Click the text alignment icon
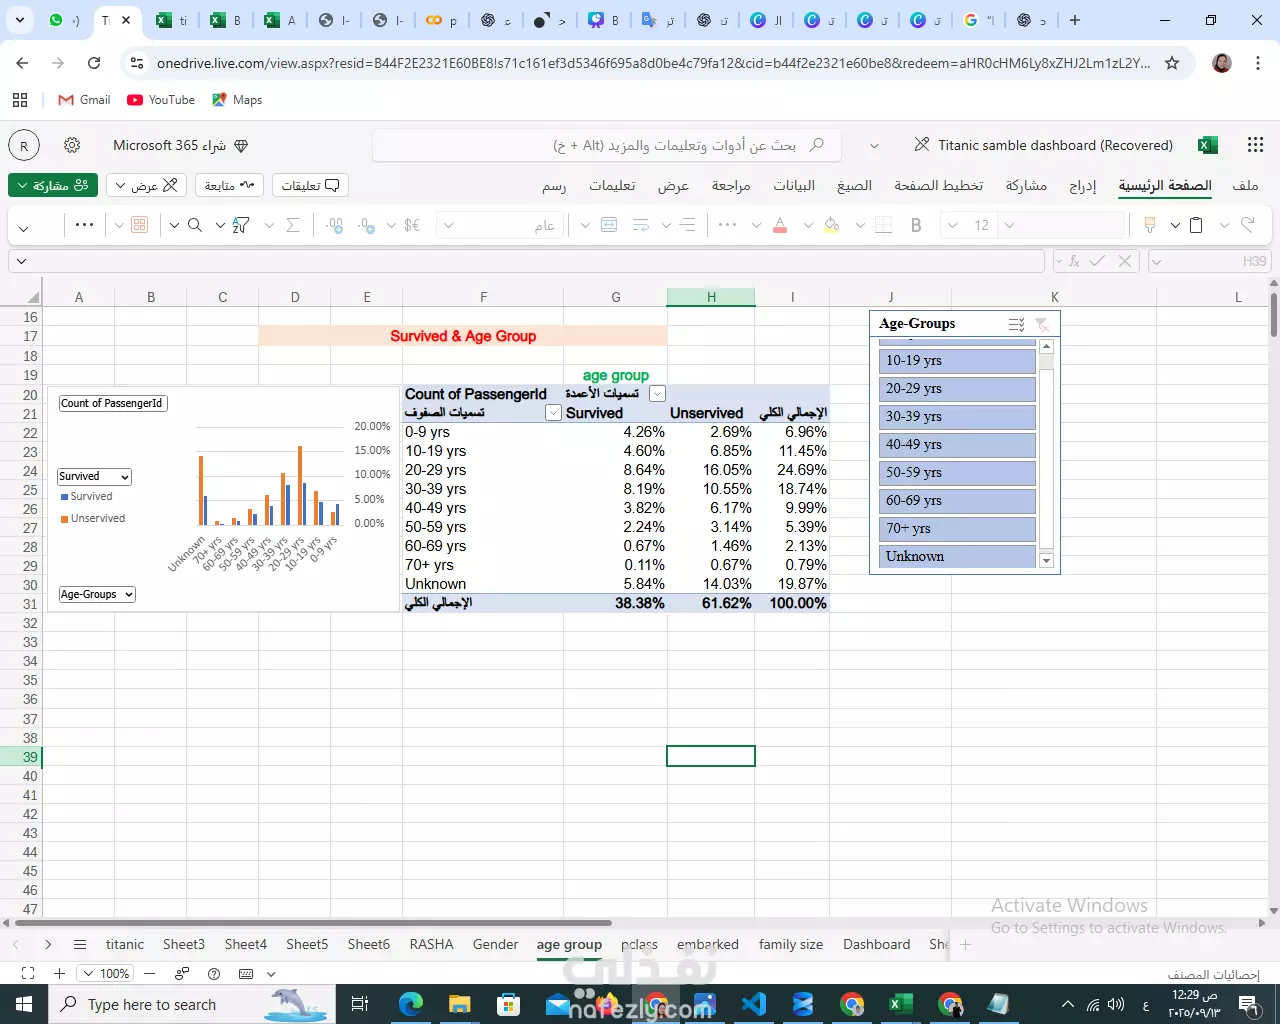 click(687, 225)
